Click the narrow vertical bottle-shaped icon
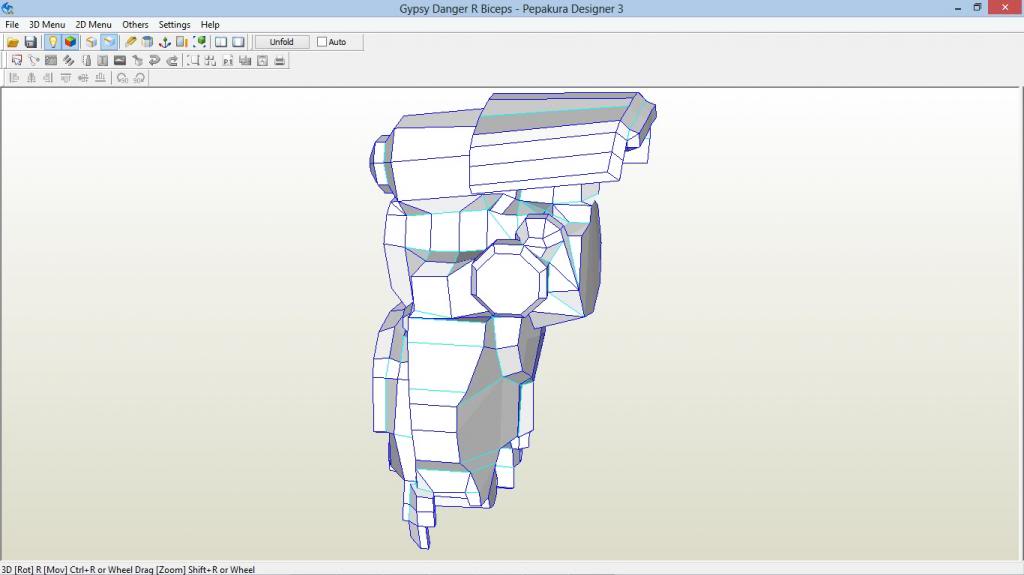Screen dimensions: 1024x575 pyautogui.click(x=86, y=61)
